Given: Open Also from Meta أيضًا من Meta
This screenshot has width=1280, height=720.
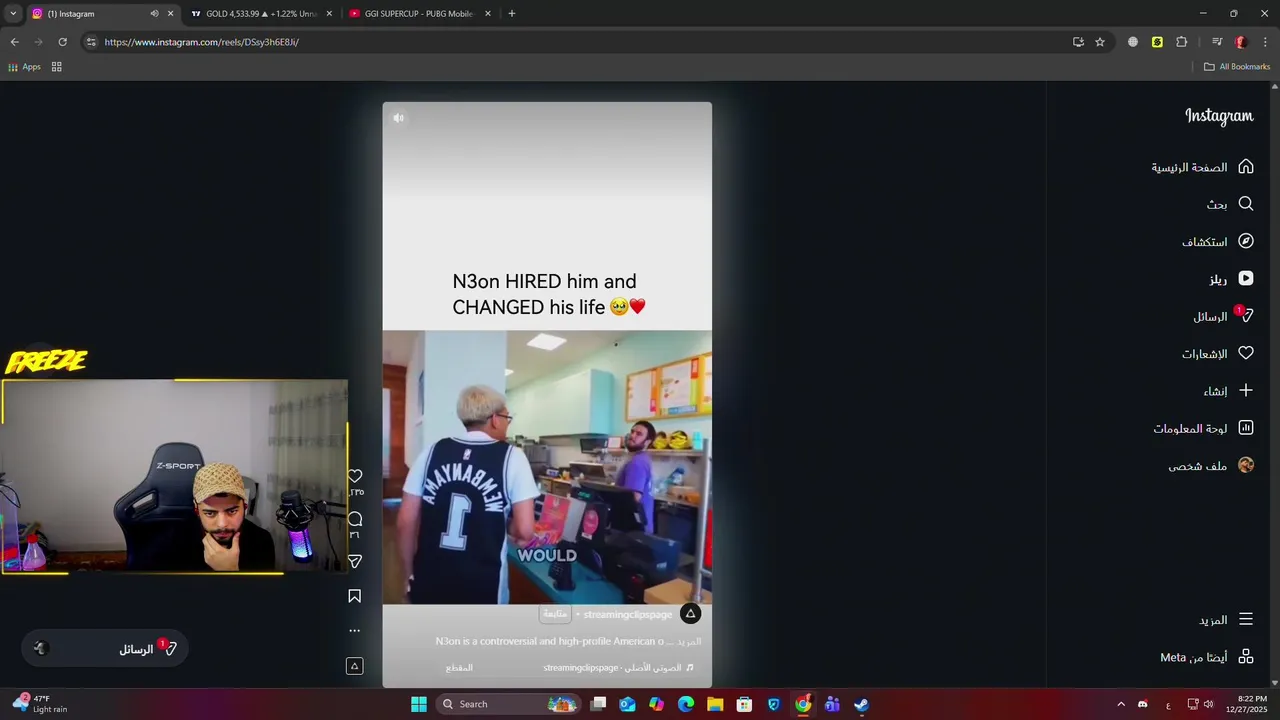Looking at the screenshot, I should coord(1207,657).
